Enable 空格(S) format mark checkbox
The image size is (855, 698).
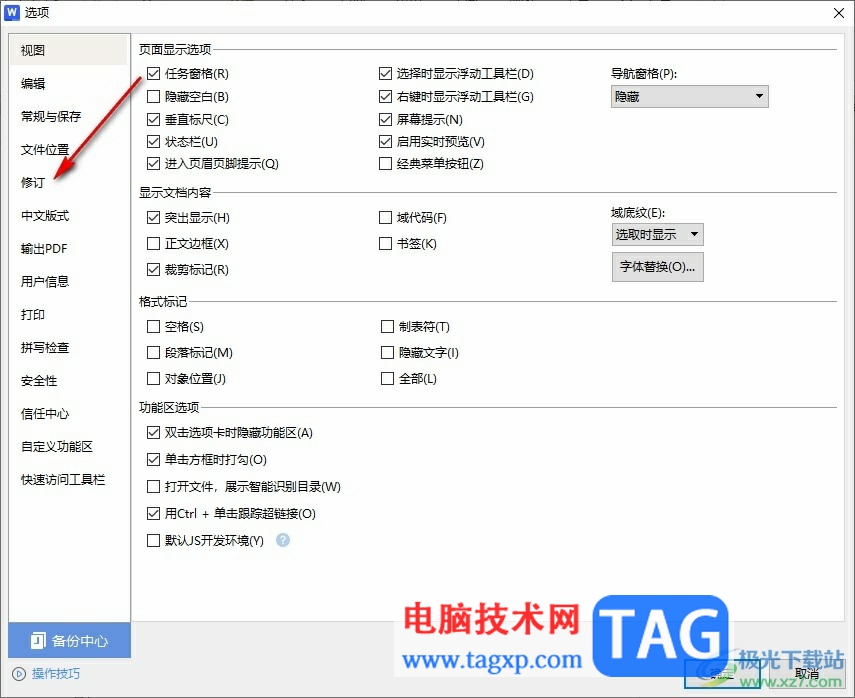(x=153, y=327)
